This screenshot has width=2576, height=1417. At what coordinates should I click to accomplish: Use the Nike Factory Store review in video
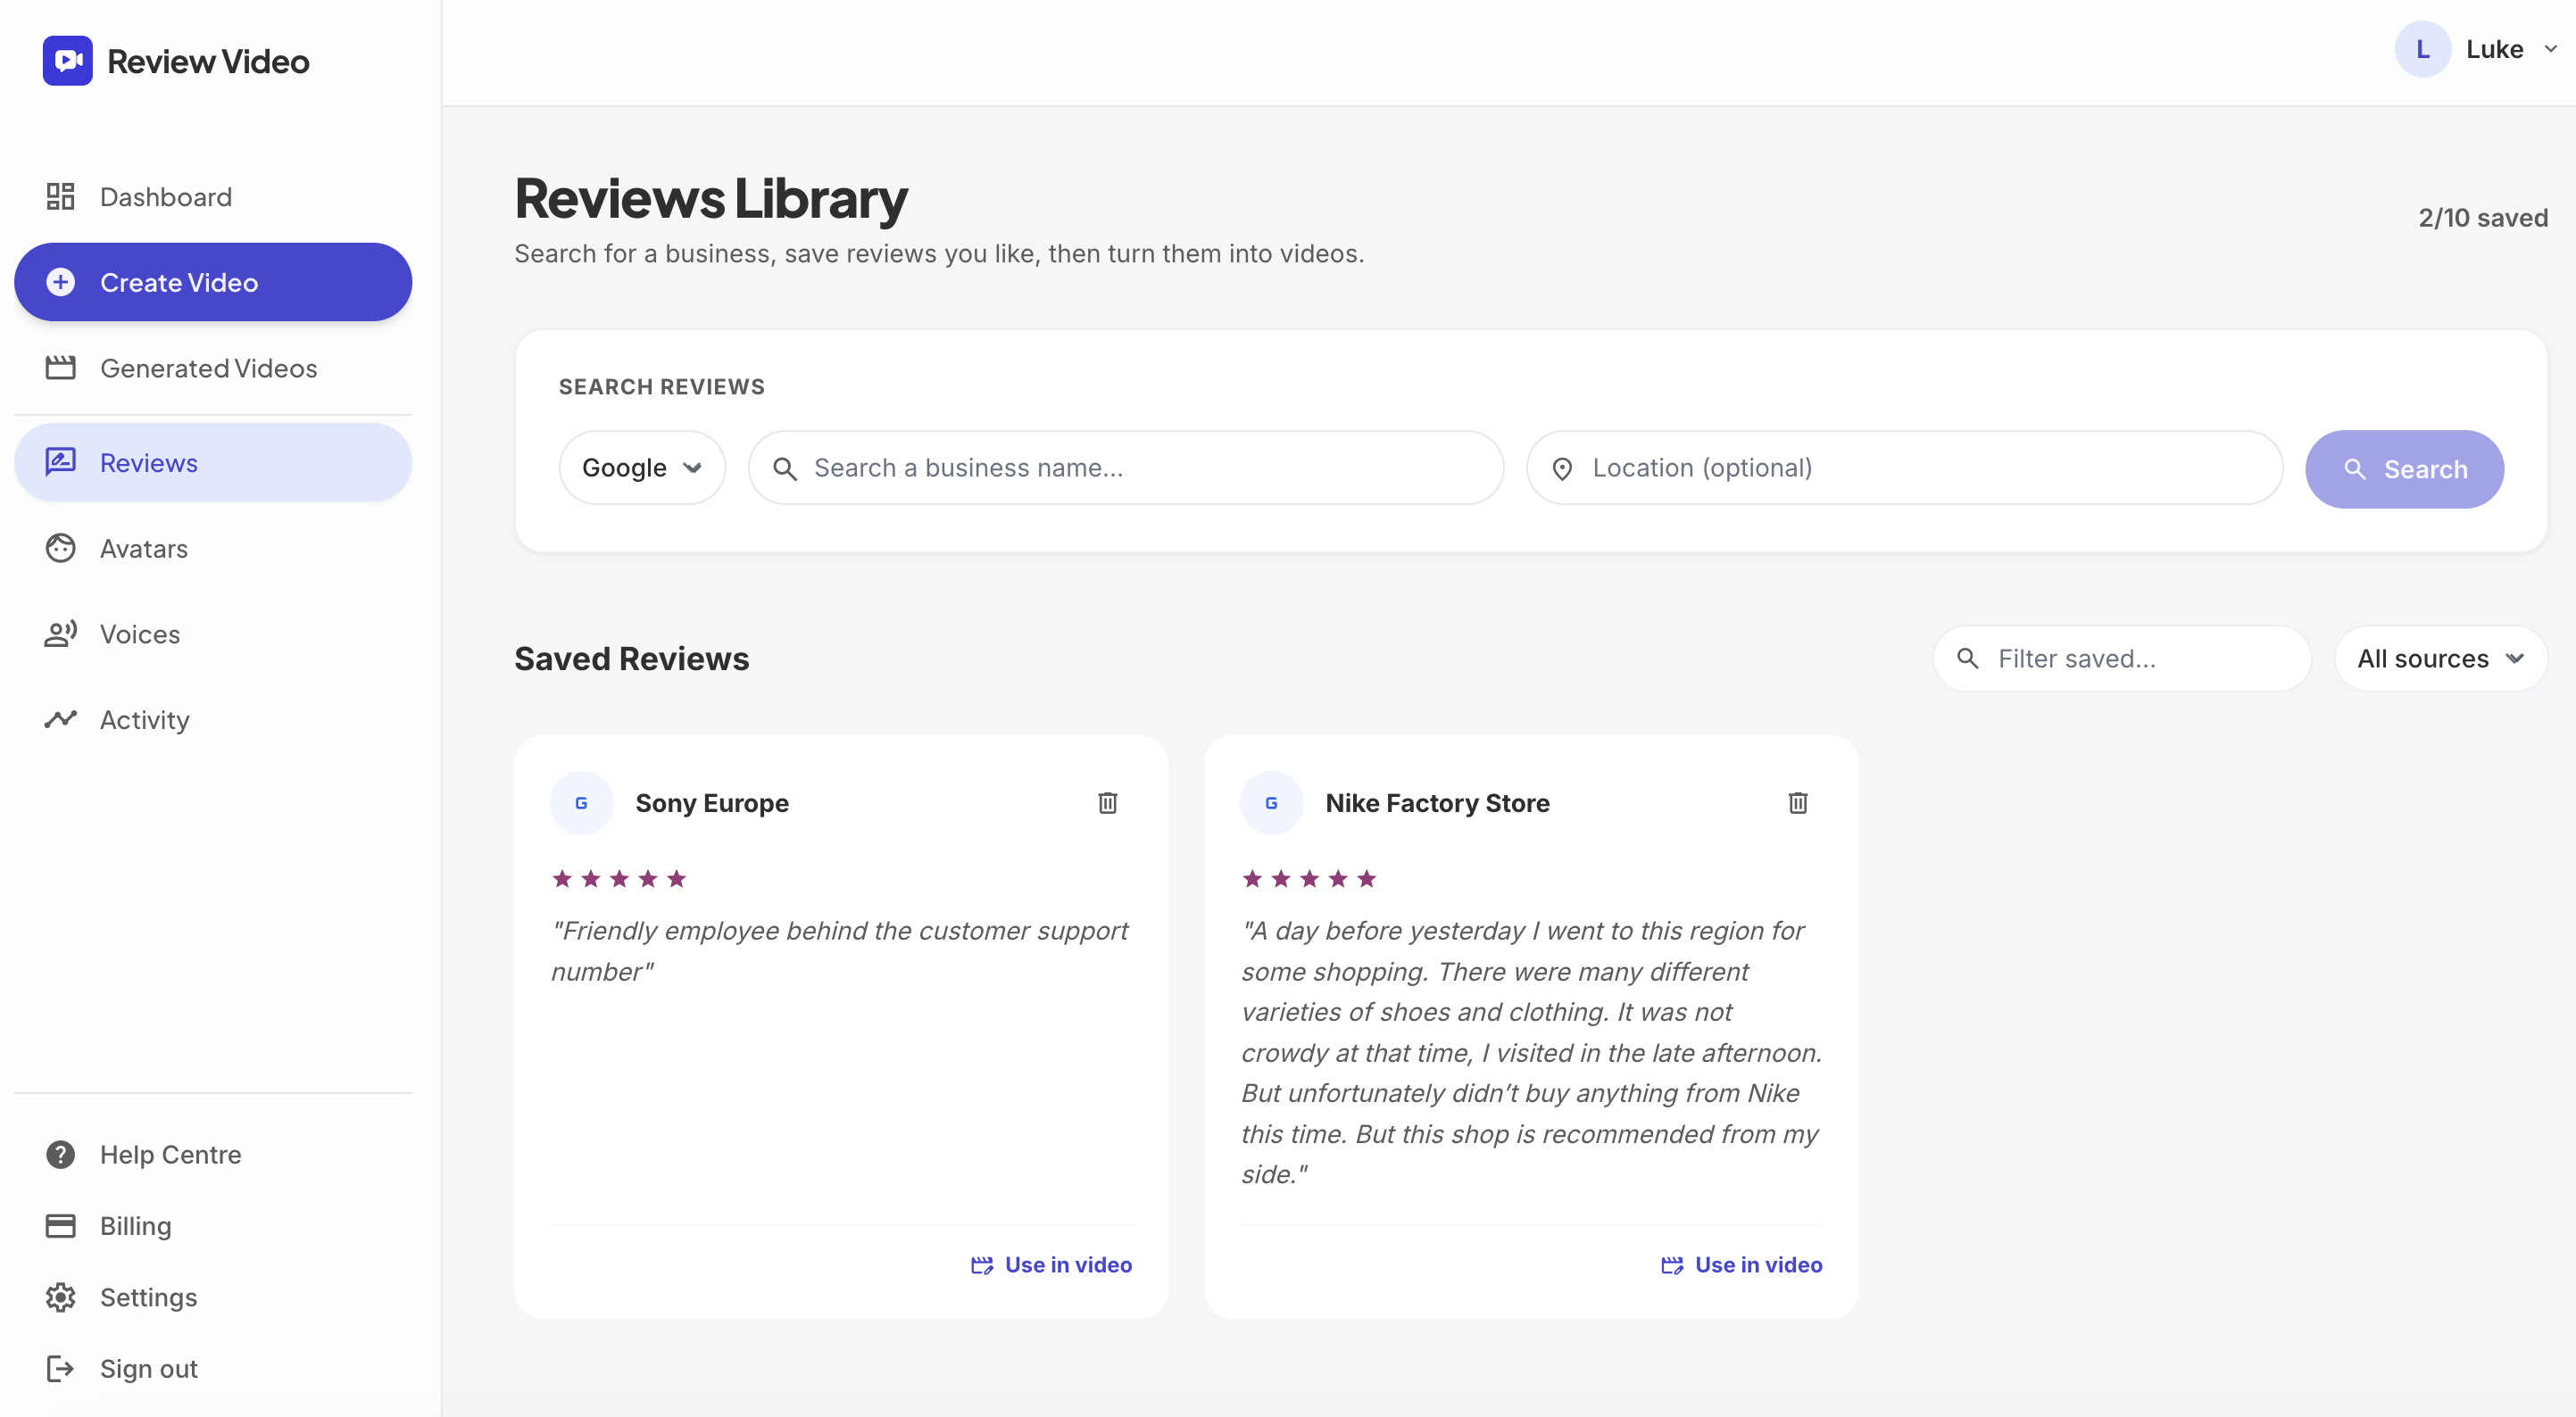(1741, 1265)
